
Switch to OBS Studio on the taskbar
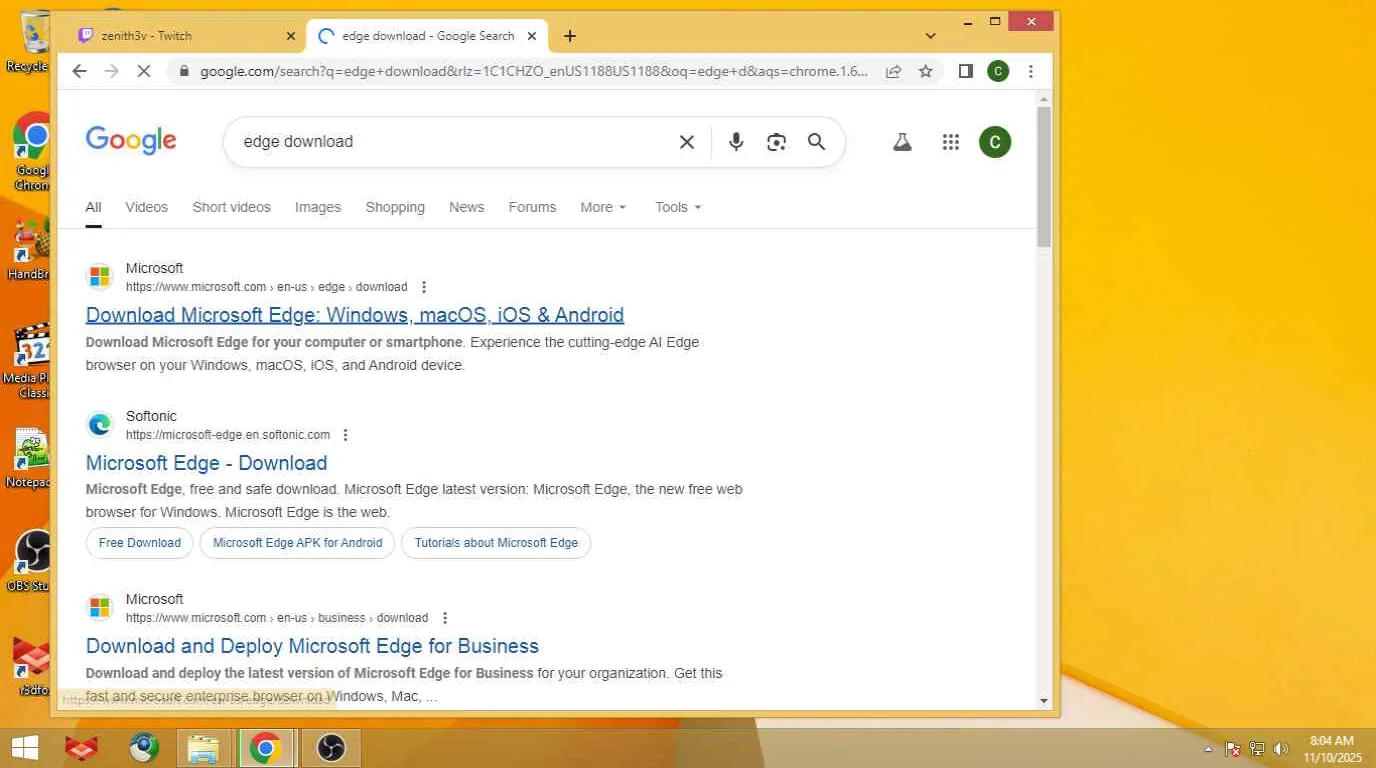click(x=331, y=748)
